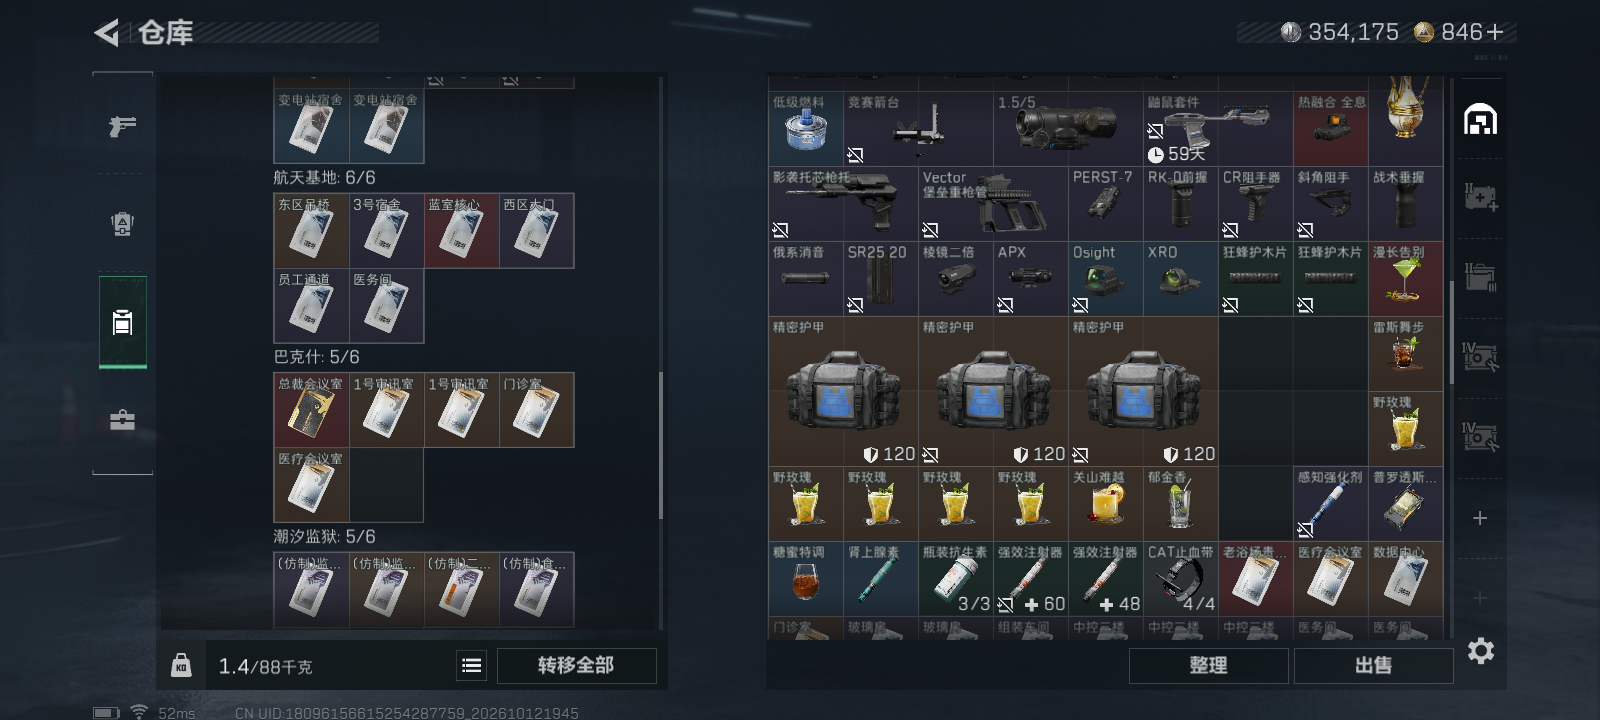Select the 低级燃料 item
Screen dimensions: 1600x720
805,128
